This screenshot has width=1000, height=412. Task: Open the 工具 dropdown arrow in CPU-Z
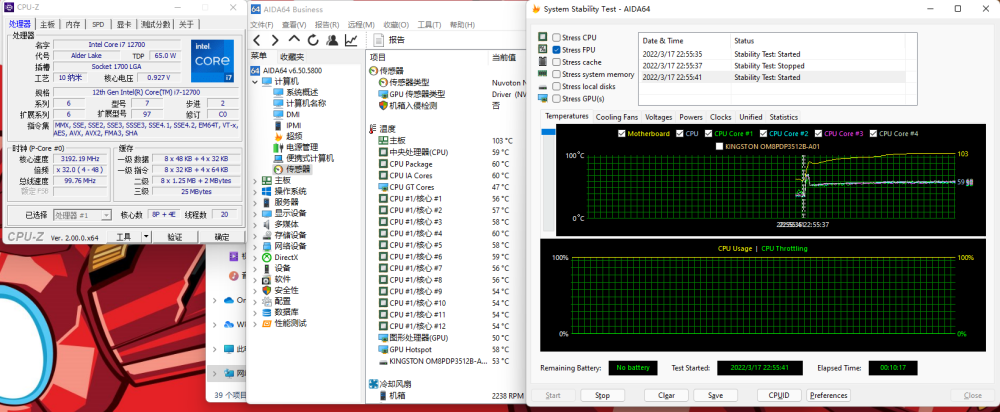pos(146,237)
